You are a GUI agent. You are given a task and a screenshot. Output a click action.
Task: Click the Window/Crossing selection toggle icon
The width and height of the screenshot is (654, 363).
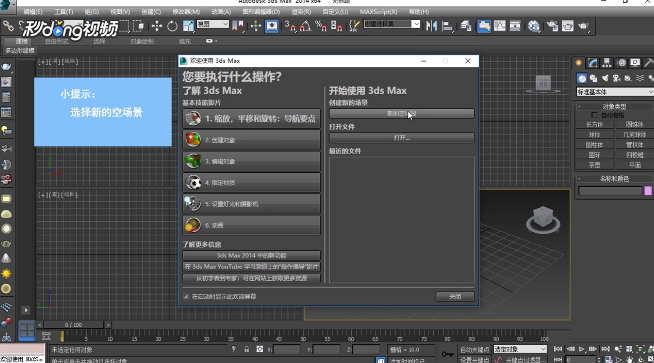pos(138,26)
